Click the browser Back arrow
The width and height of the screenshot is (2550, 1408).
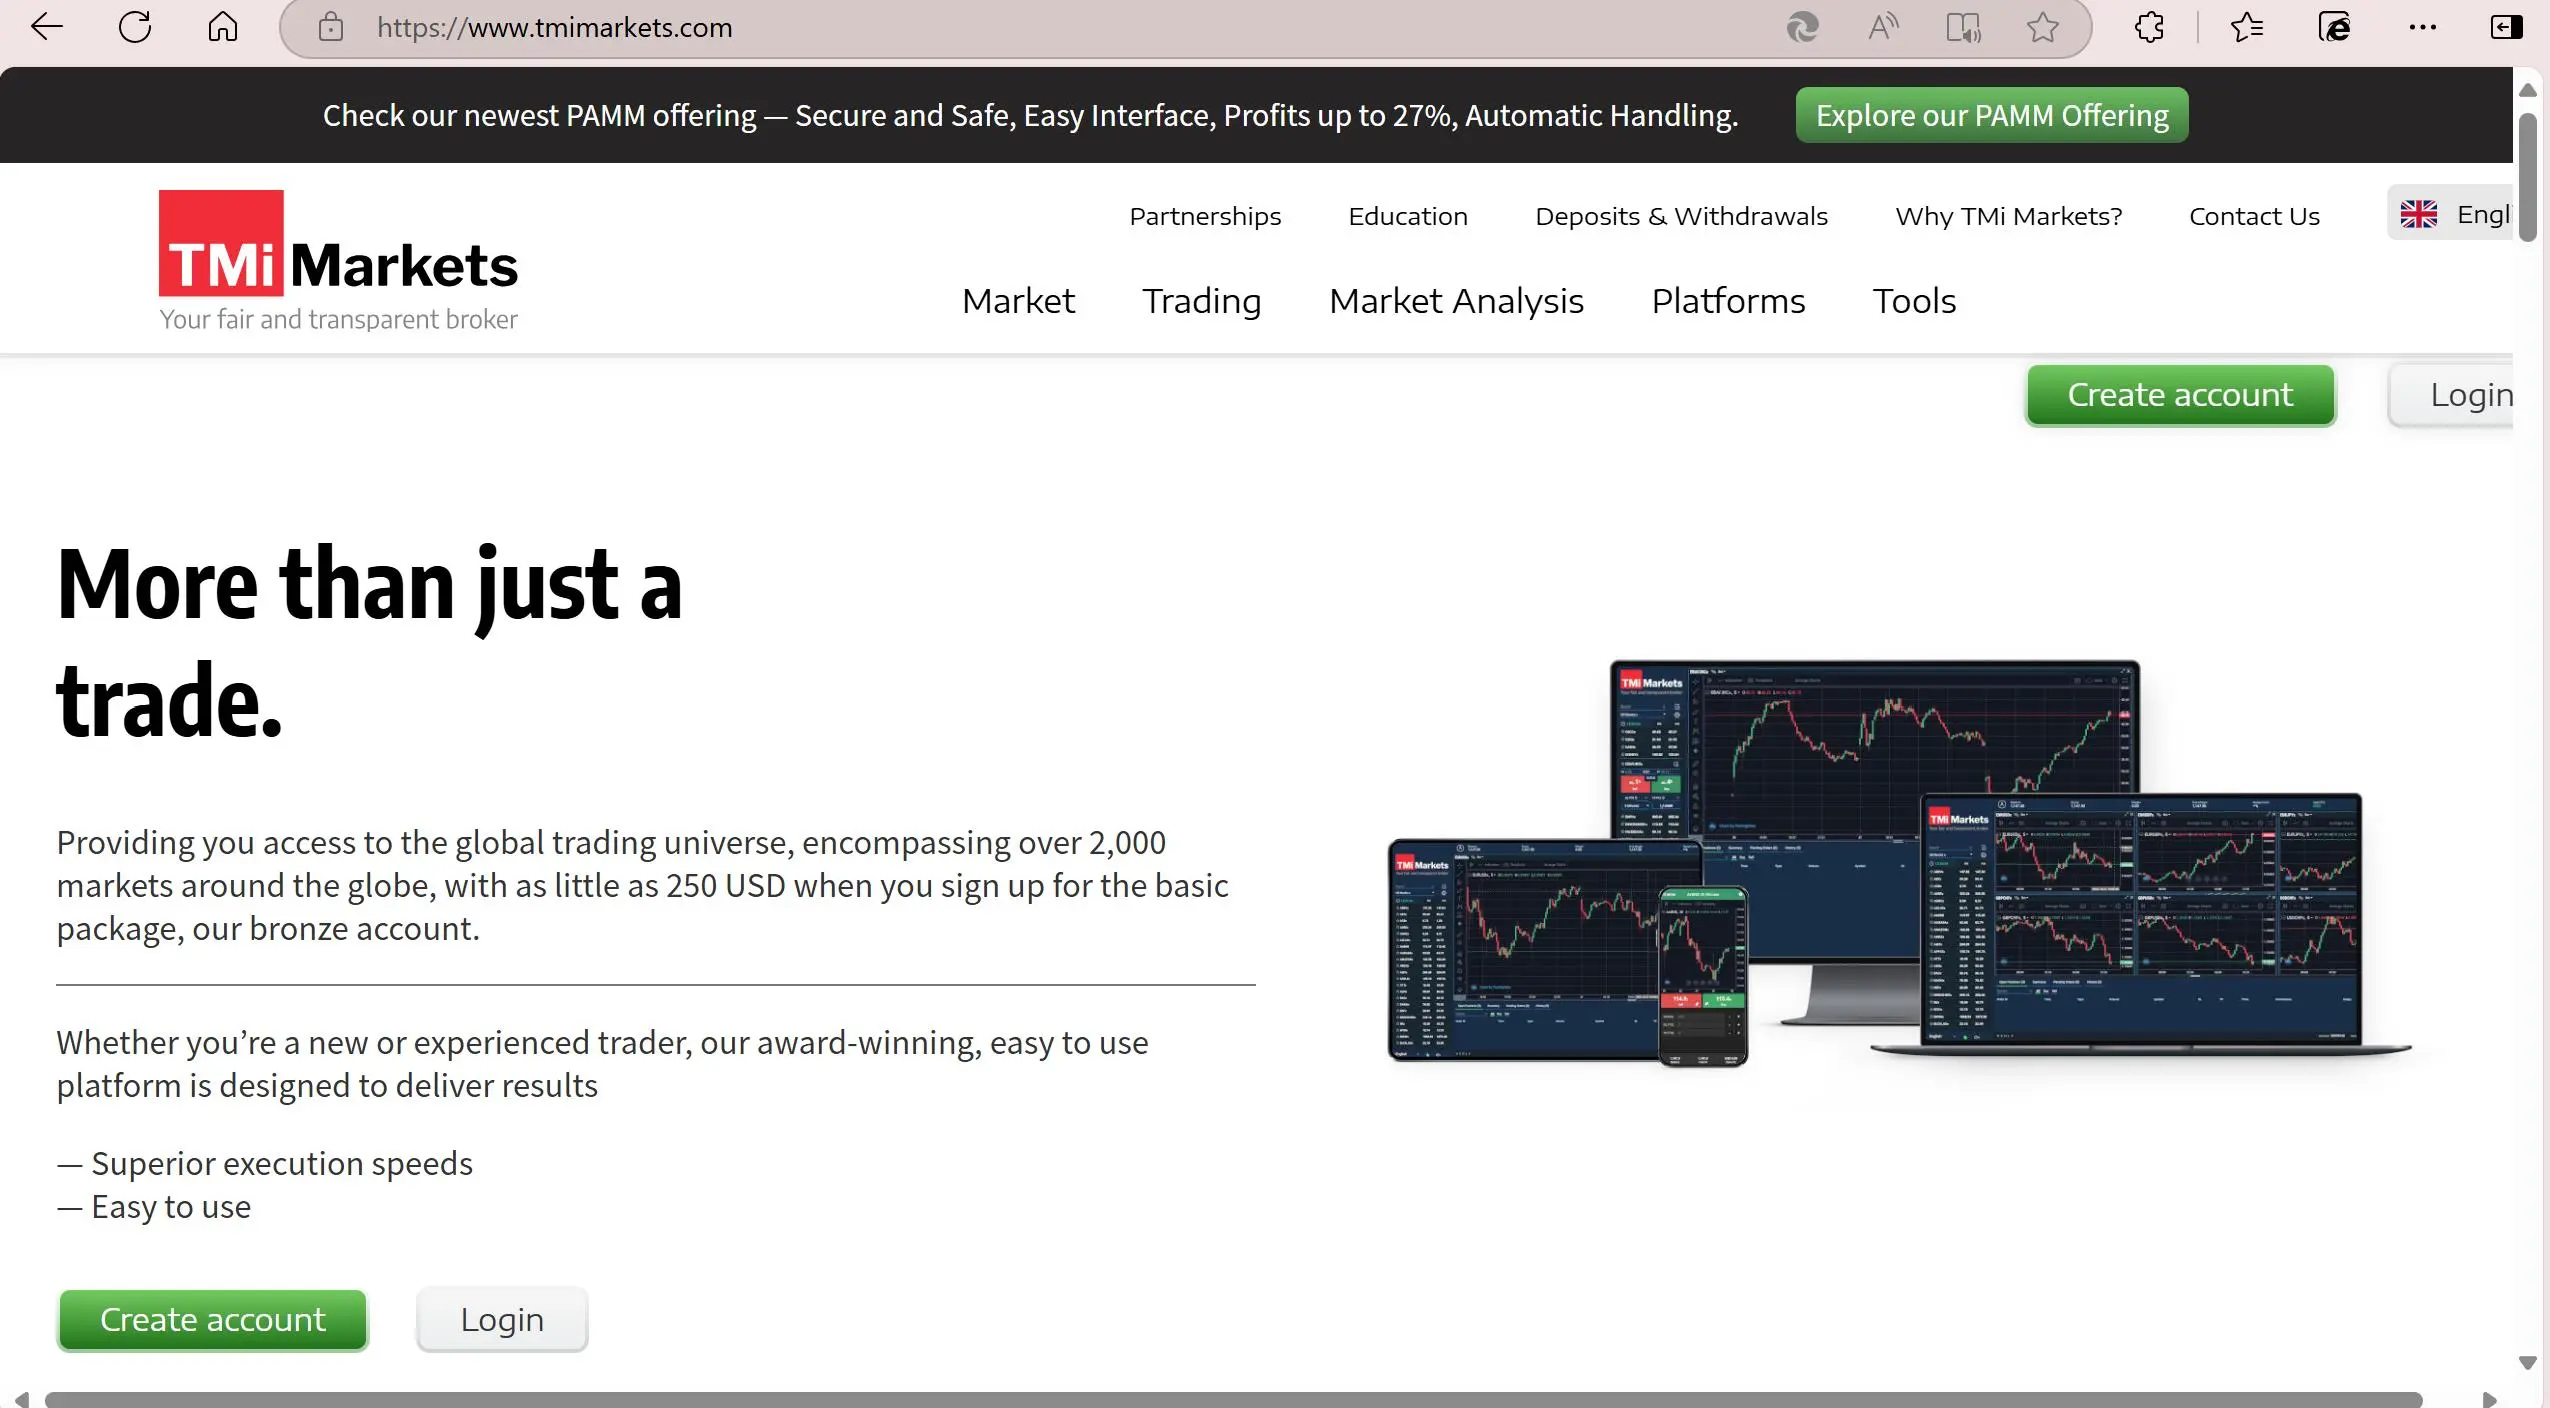tap(47, 27)
